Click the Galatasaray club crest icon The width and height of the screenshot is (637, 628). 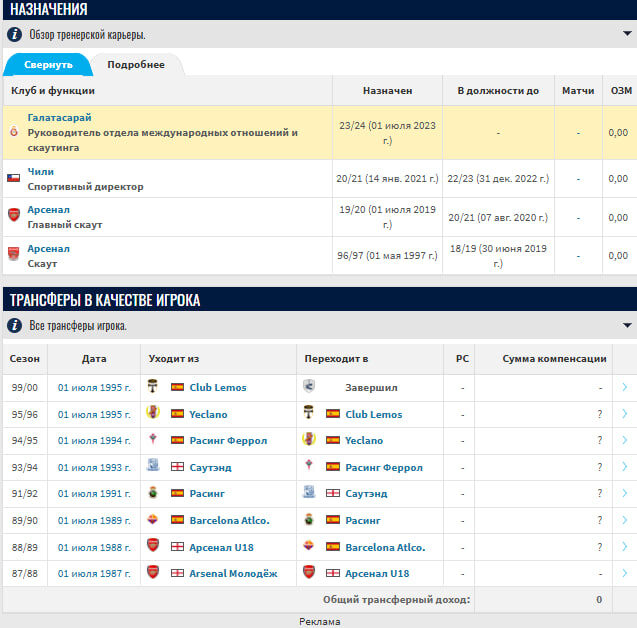tap(14, 132)
